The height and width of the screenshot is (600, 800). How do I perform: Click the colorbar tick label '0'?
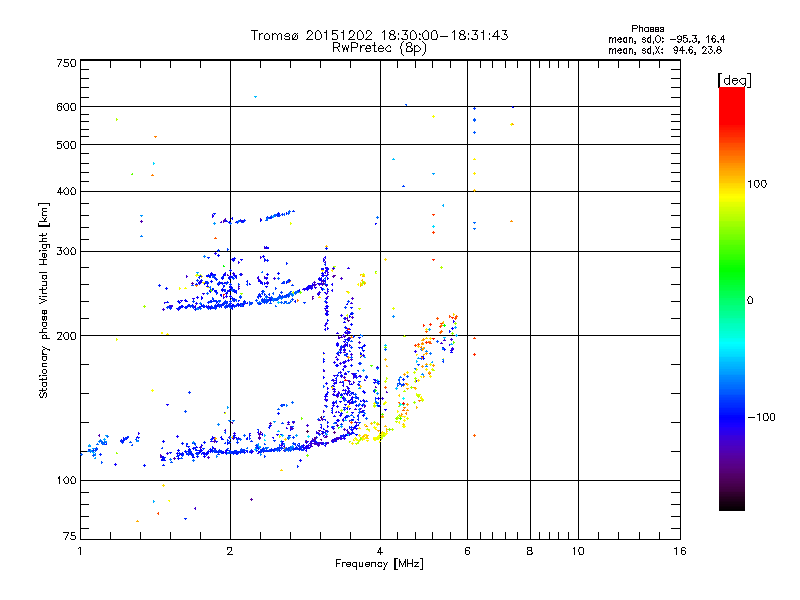[x=749, y=300]
